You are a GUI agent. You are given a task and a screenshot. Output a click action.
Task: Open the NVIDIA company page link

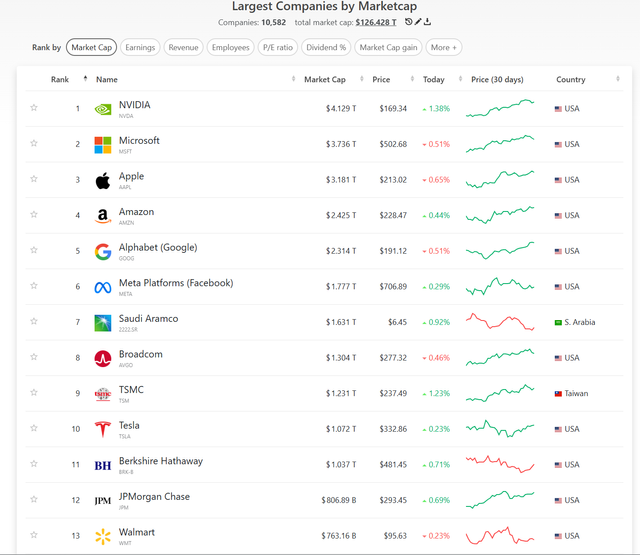click(135, 105)
